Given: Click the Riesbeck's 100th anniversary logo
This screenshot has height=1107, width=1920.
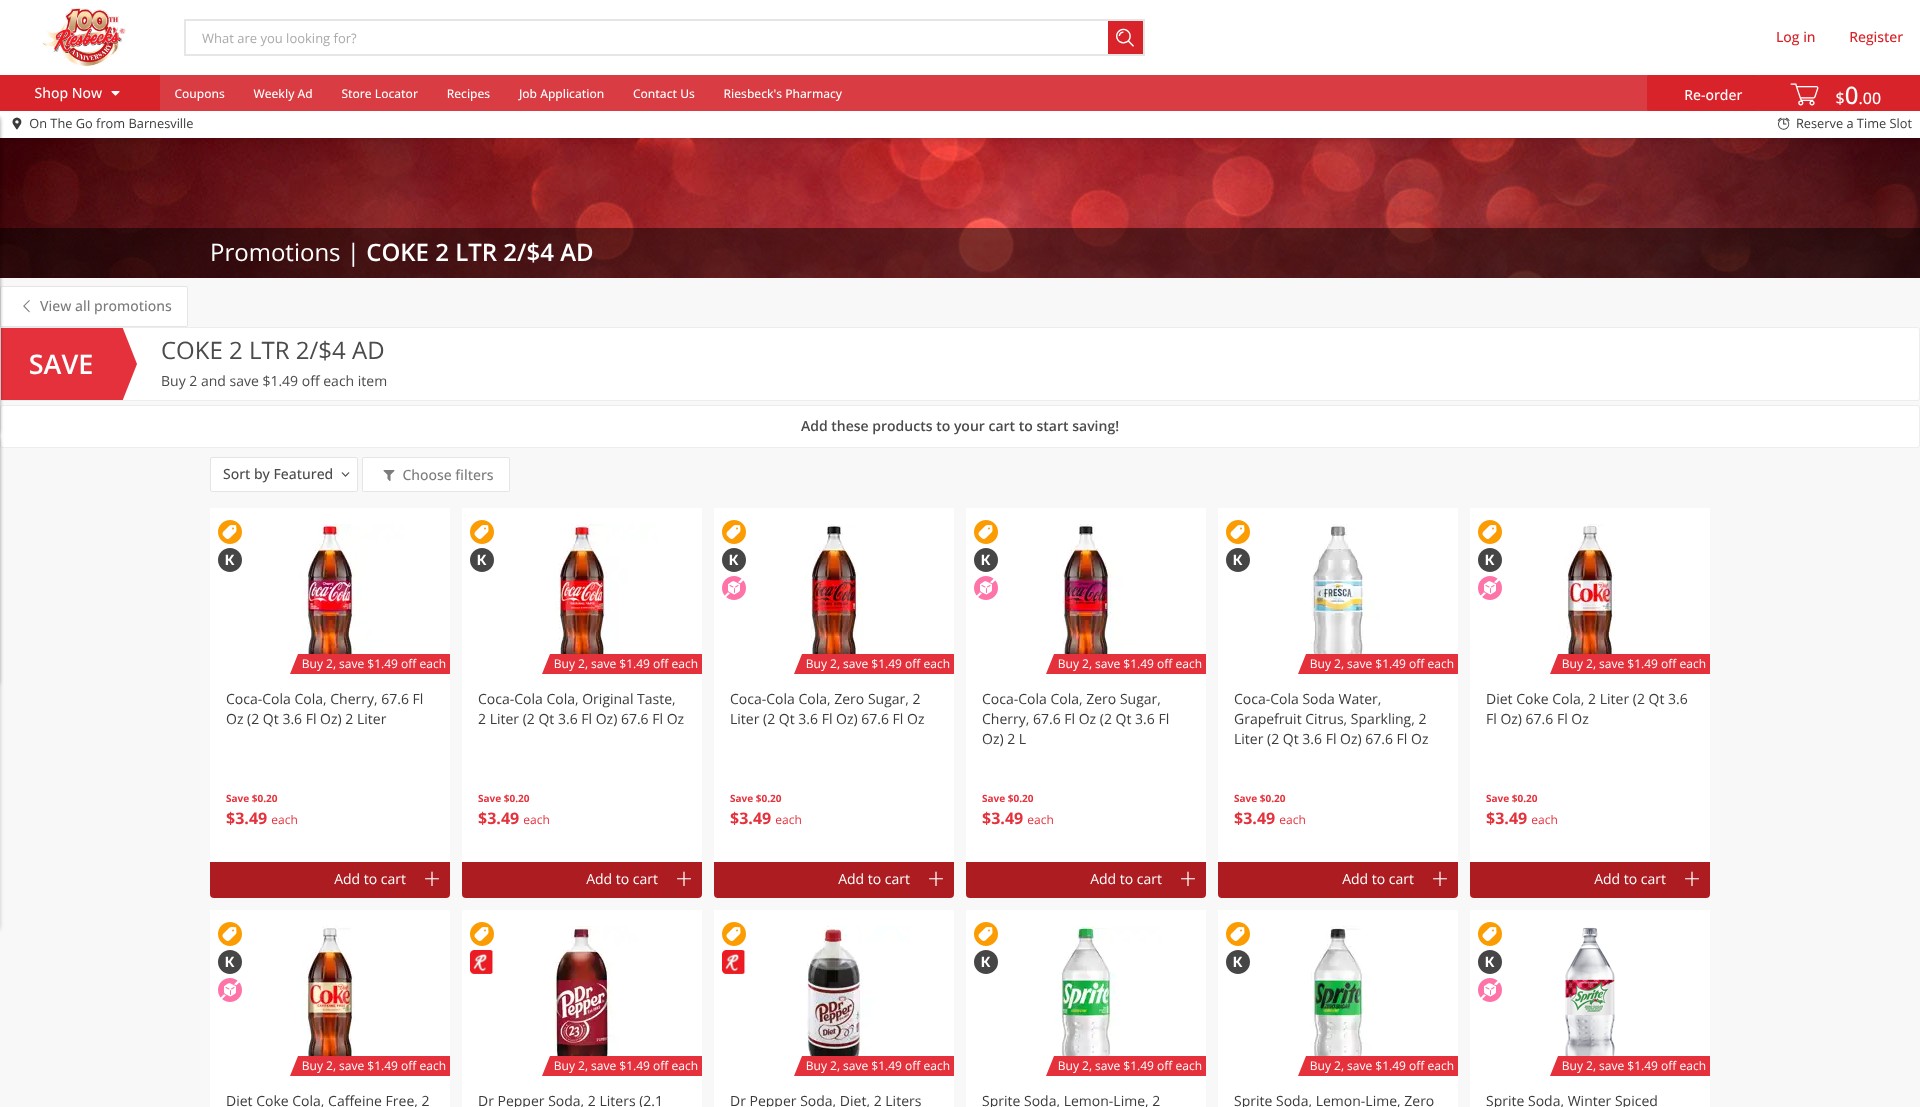Looking at the screenshot, I should pyautogui.click(x=86, y=37).
